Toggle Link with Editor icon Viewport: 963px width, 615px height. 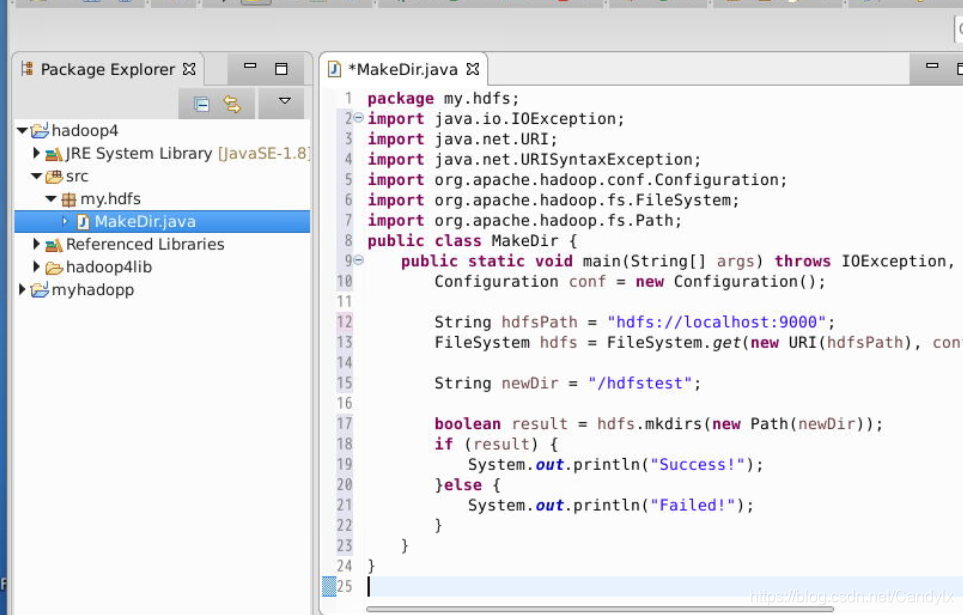coord(232,104)
